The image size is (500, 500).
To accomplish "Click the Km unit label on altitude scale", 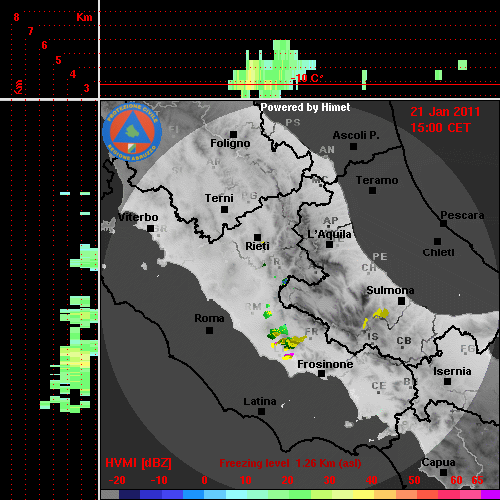I will click(x=84, y=17).
